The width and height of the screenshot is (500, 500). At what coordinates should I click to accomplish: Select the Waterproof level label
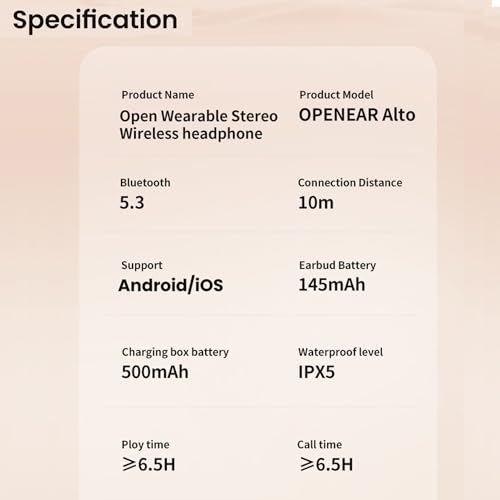(340, 352)
